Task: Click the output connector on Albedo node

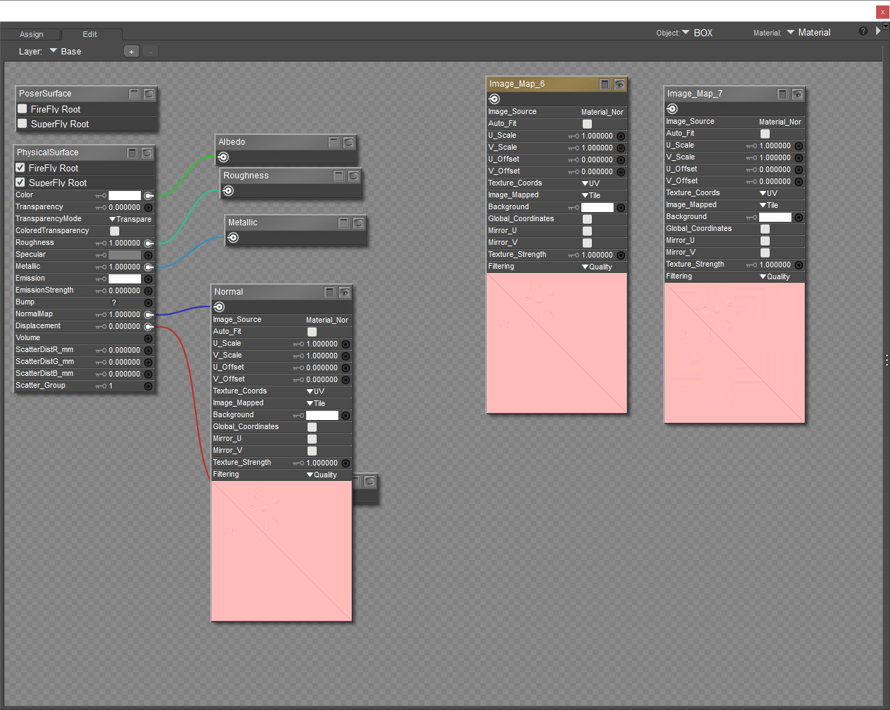Action: pyautogui.click(x=224, y=157)
